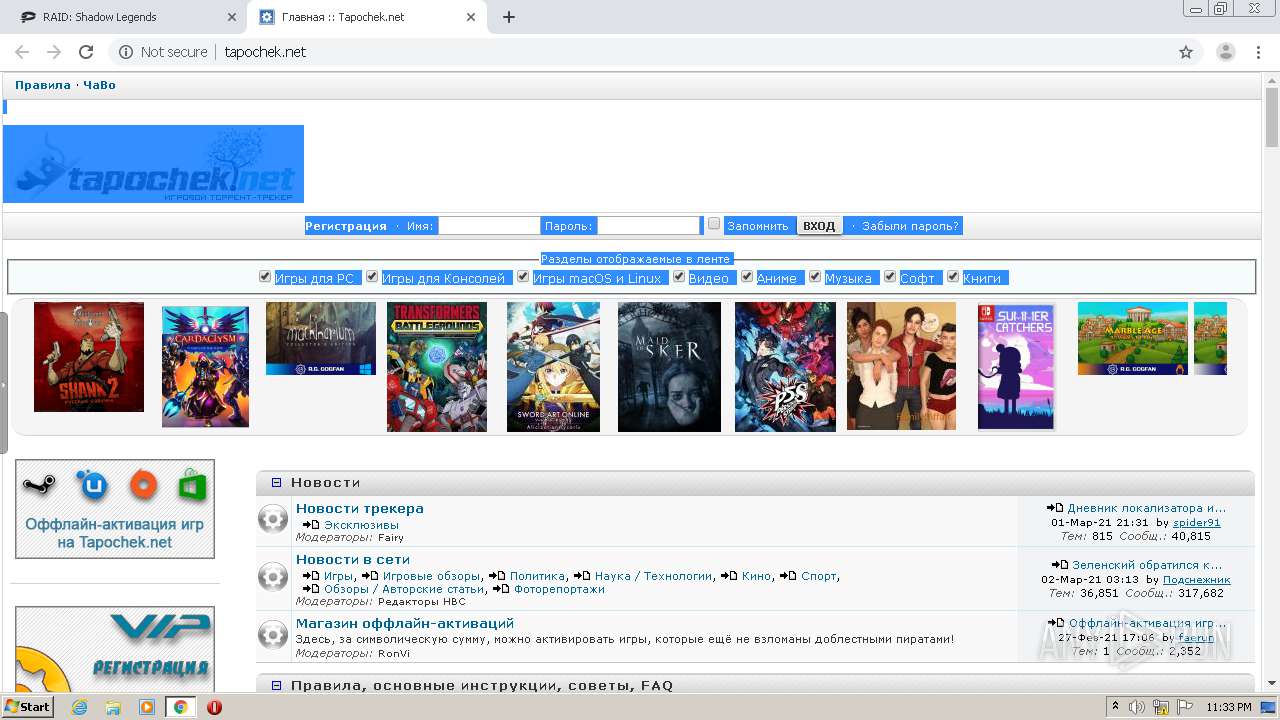Click the Пароль password input field
This screenshot has height=720, width=1280.
coord(649,226)
